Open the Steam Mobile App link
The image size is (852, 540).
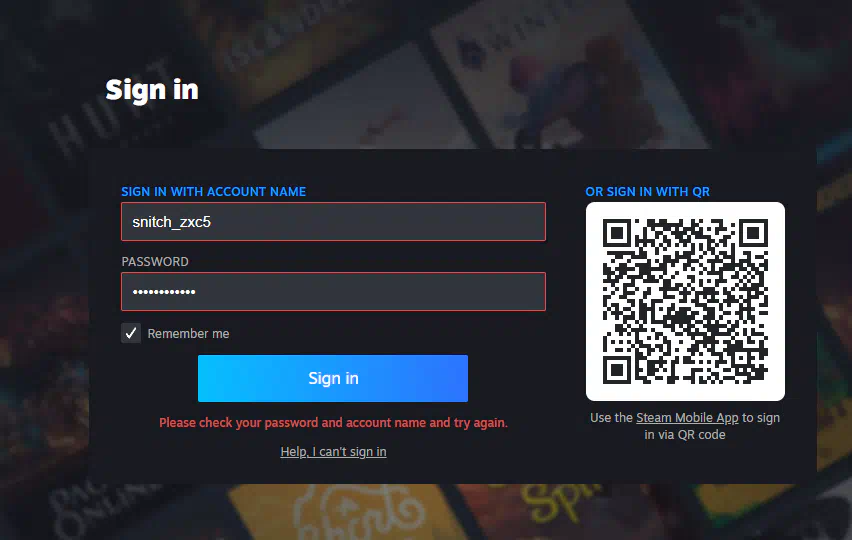687,418
